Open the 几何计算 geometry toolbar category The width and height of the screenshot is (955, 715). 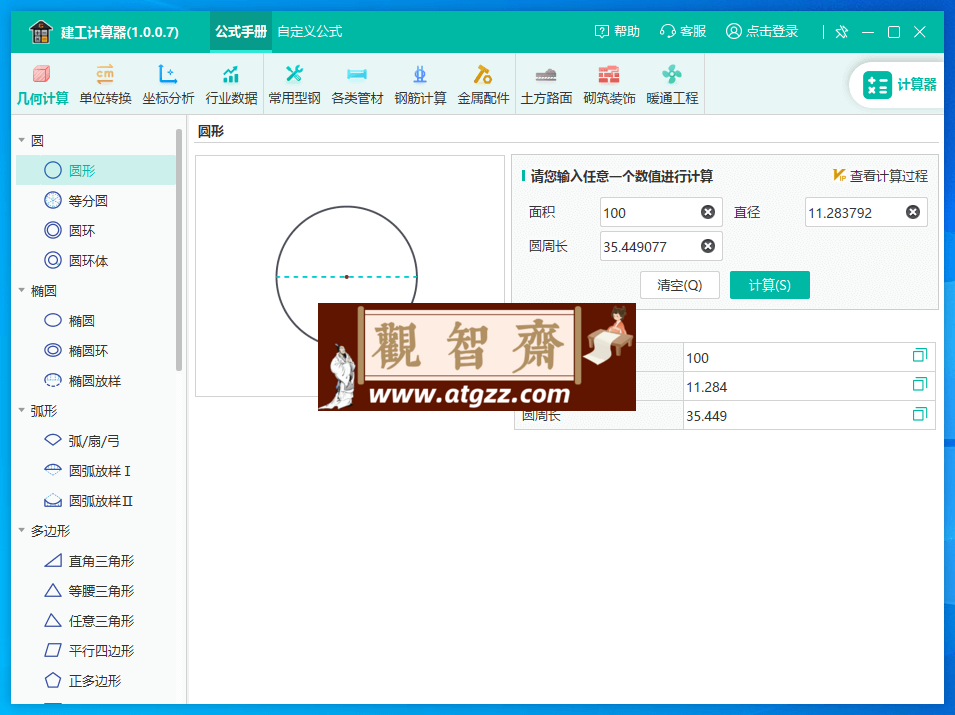tap(42, 85)
